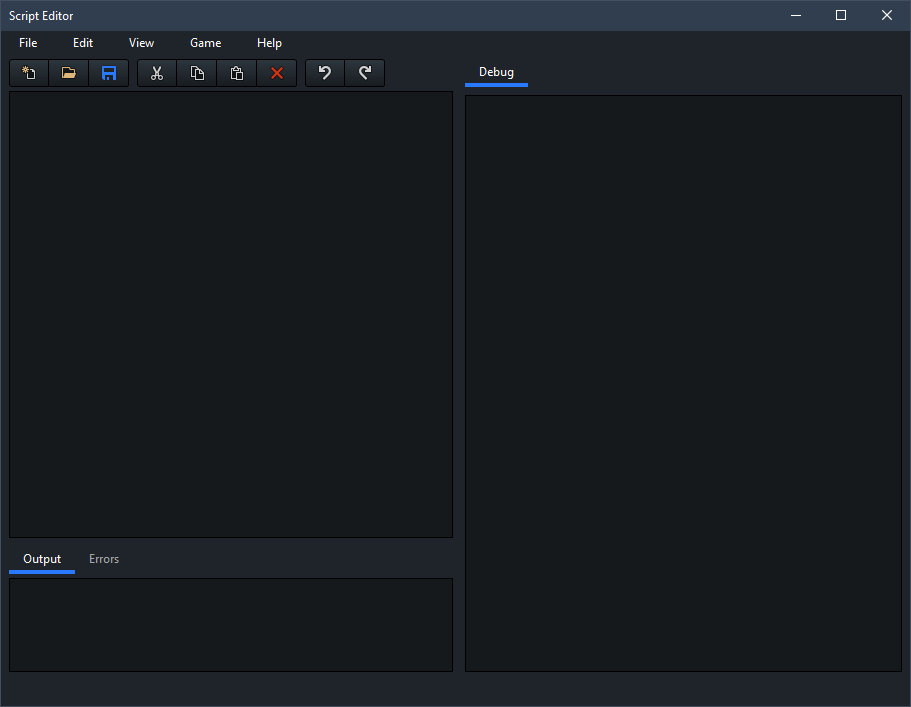Screen dimensions: 911x707
Task: Open the Edit menu
Action: [83, 43]
